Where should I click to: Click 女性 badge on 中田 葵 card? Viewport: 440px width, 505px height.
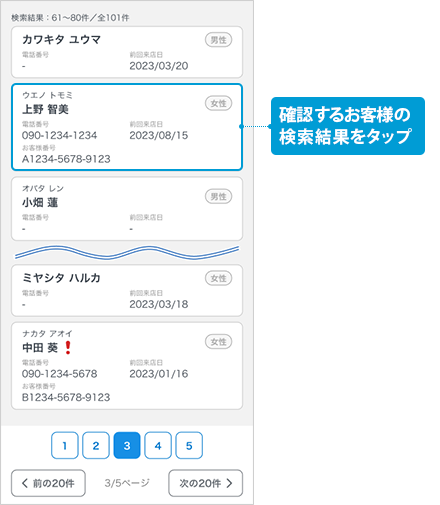218,342
